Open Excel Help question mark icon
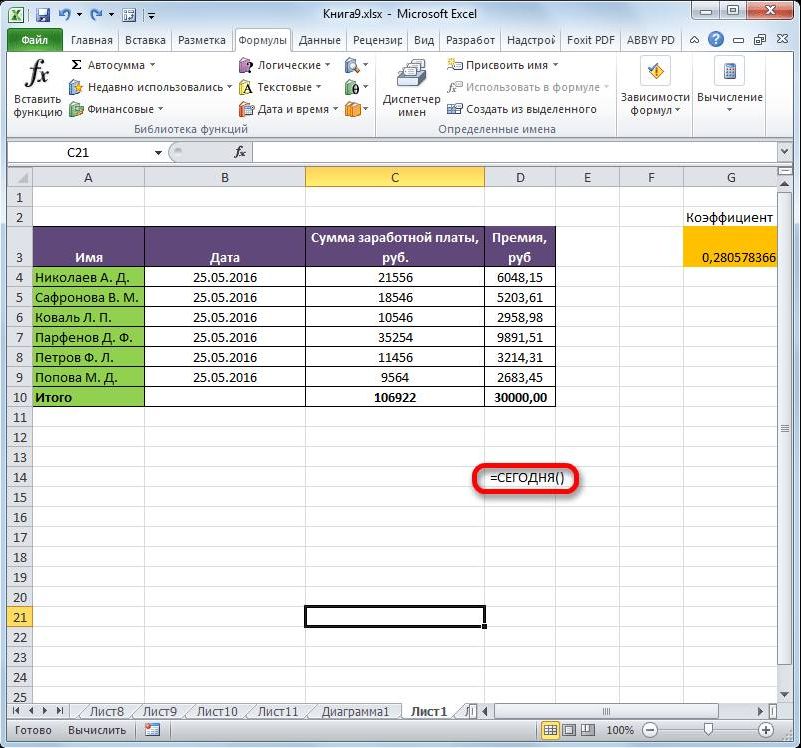This screenshot has height=748, width=801. pos(716,40)
